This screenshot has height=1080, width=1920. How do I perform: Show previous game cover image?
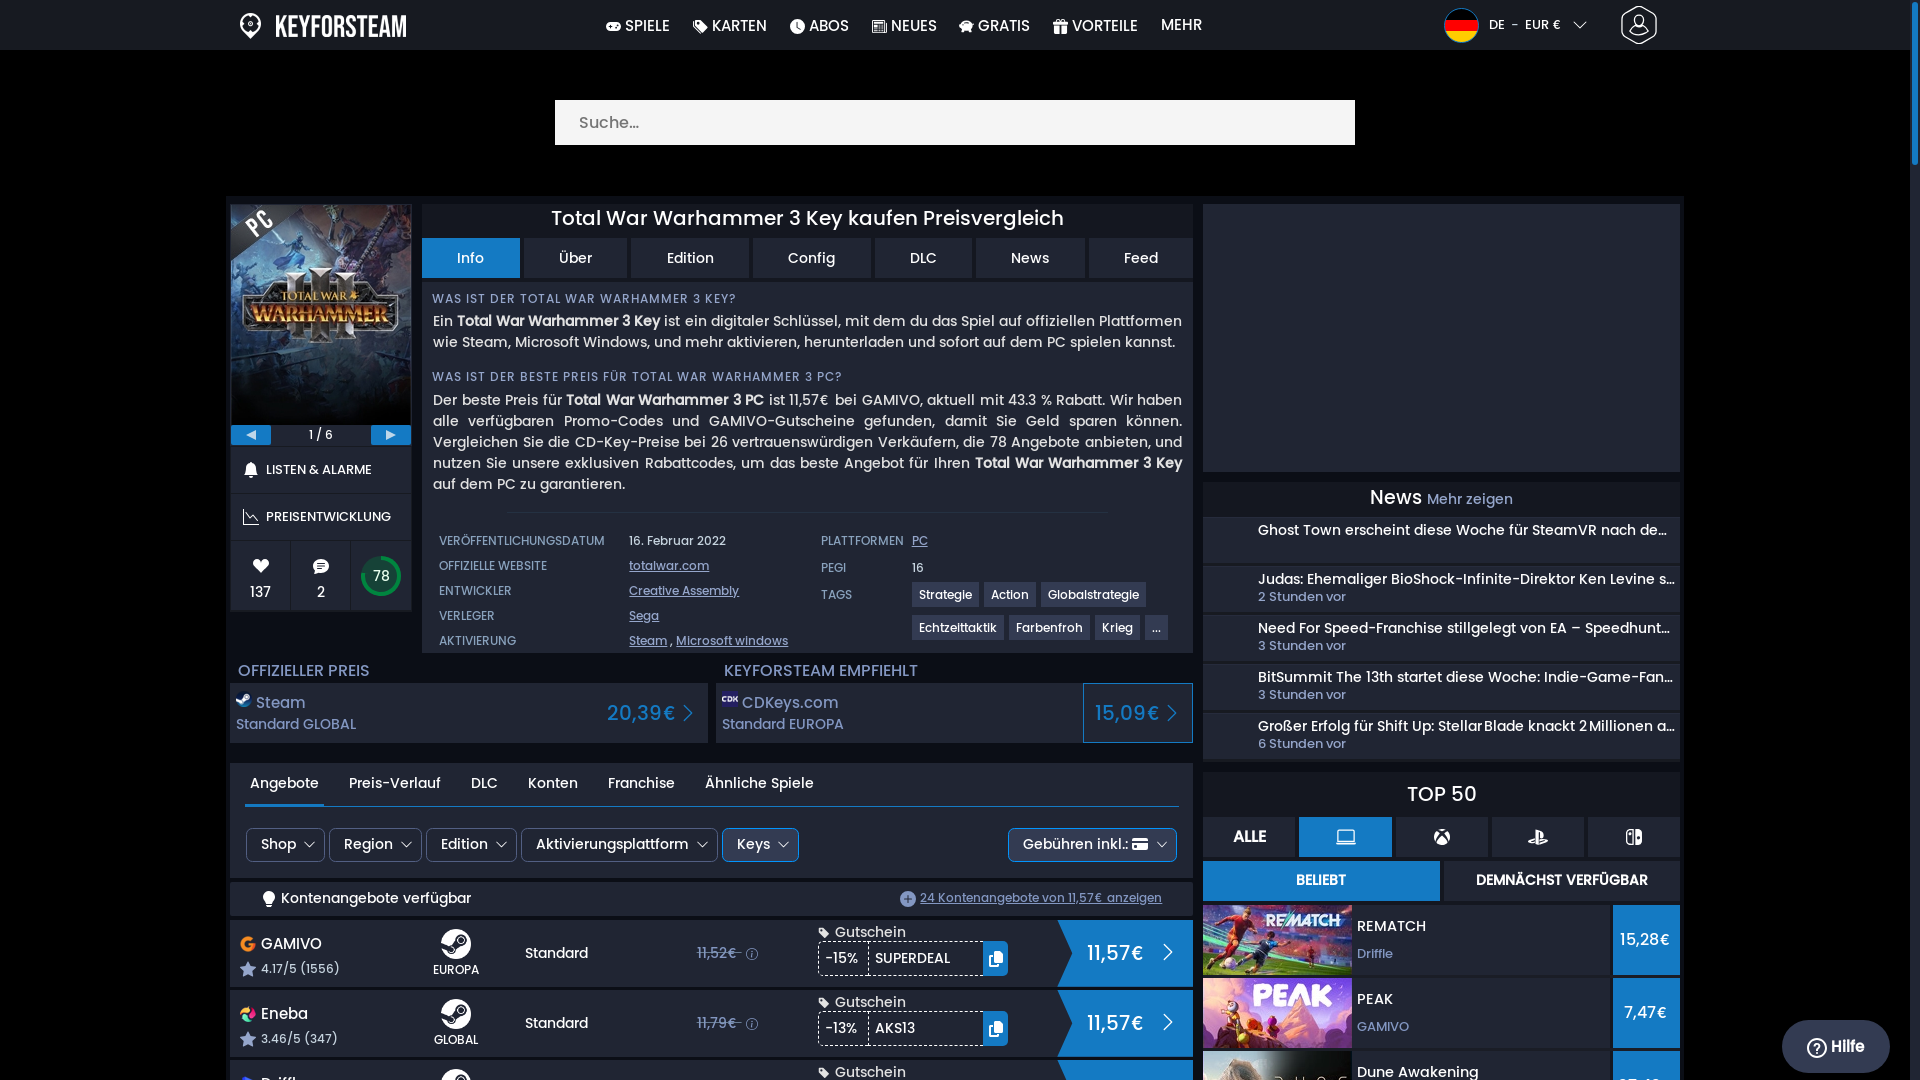[251, 435]
